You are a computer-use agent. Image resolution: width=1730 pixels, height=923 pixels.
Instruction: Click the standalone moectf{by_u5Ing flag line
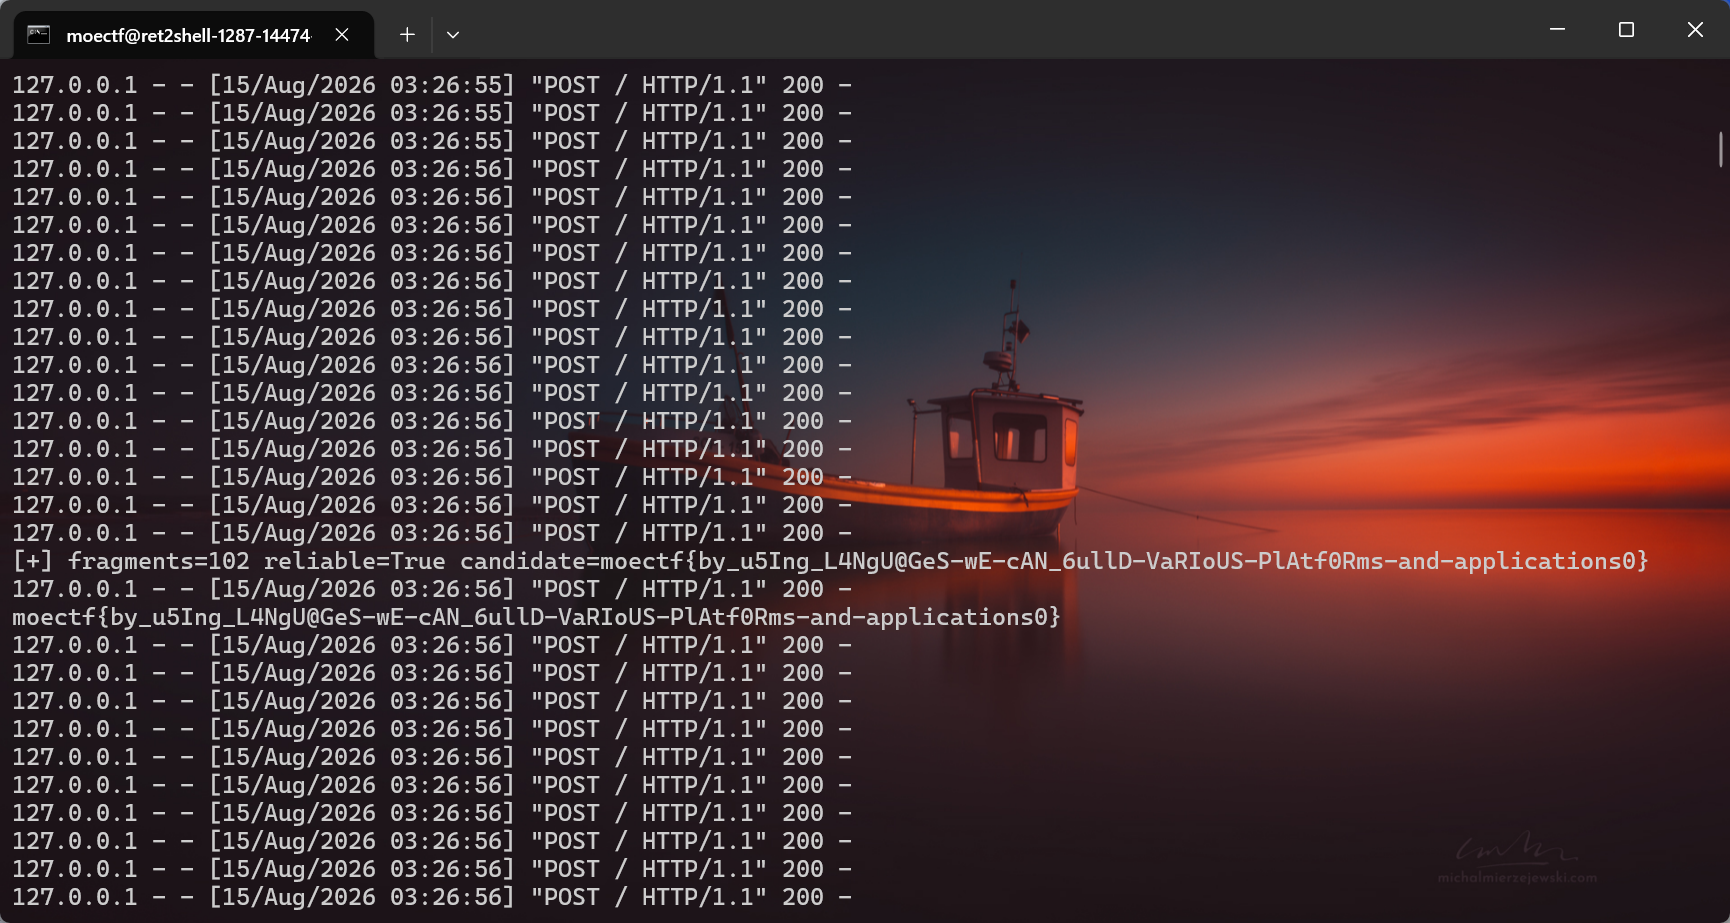[x=536, y=617]
